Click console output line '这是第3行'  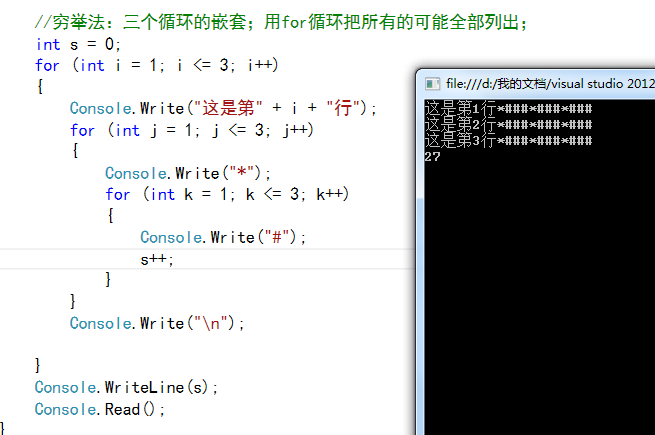(508, 140)
